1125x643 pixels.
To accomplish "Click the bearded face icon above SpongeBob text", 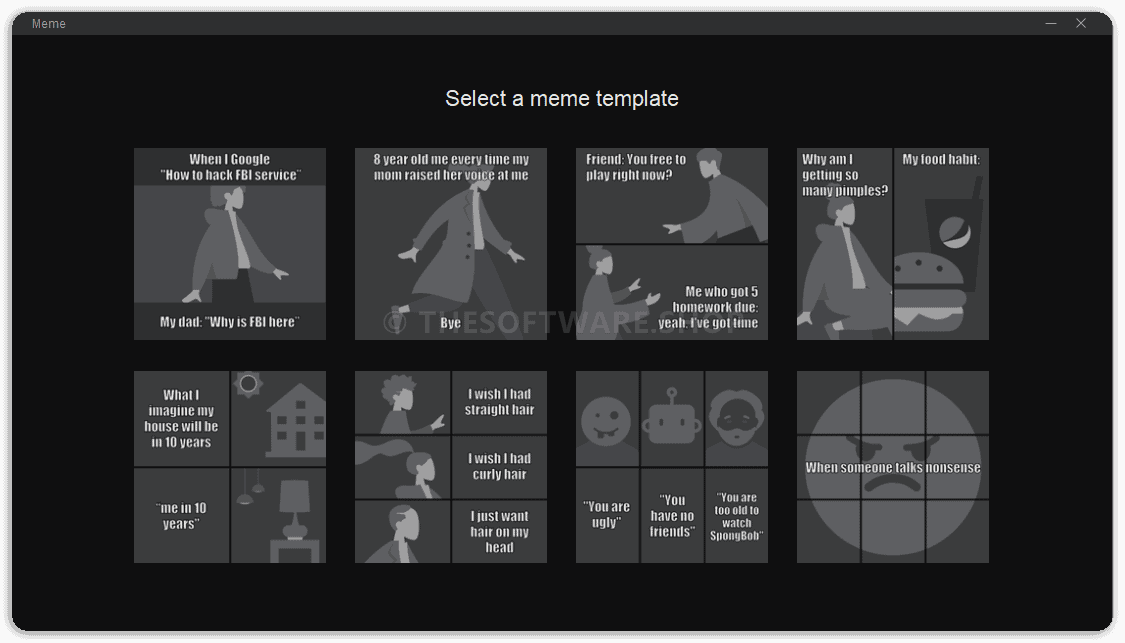I will (736, 419).
